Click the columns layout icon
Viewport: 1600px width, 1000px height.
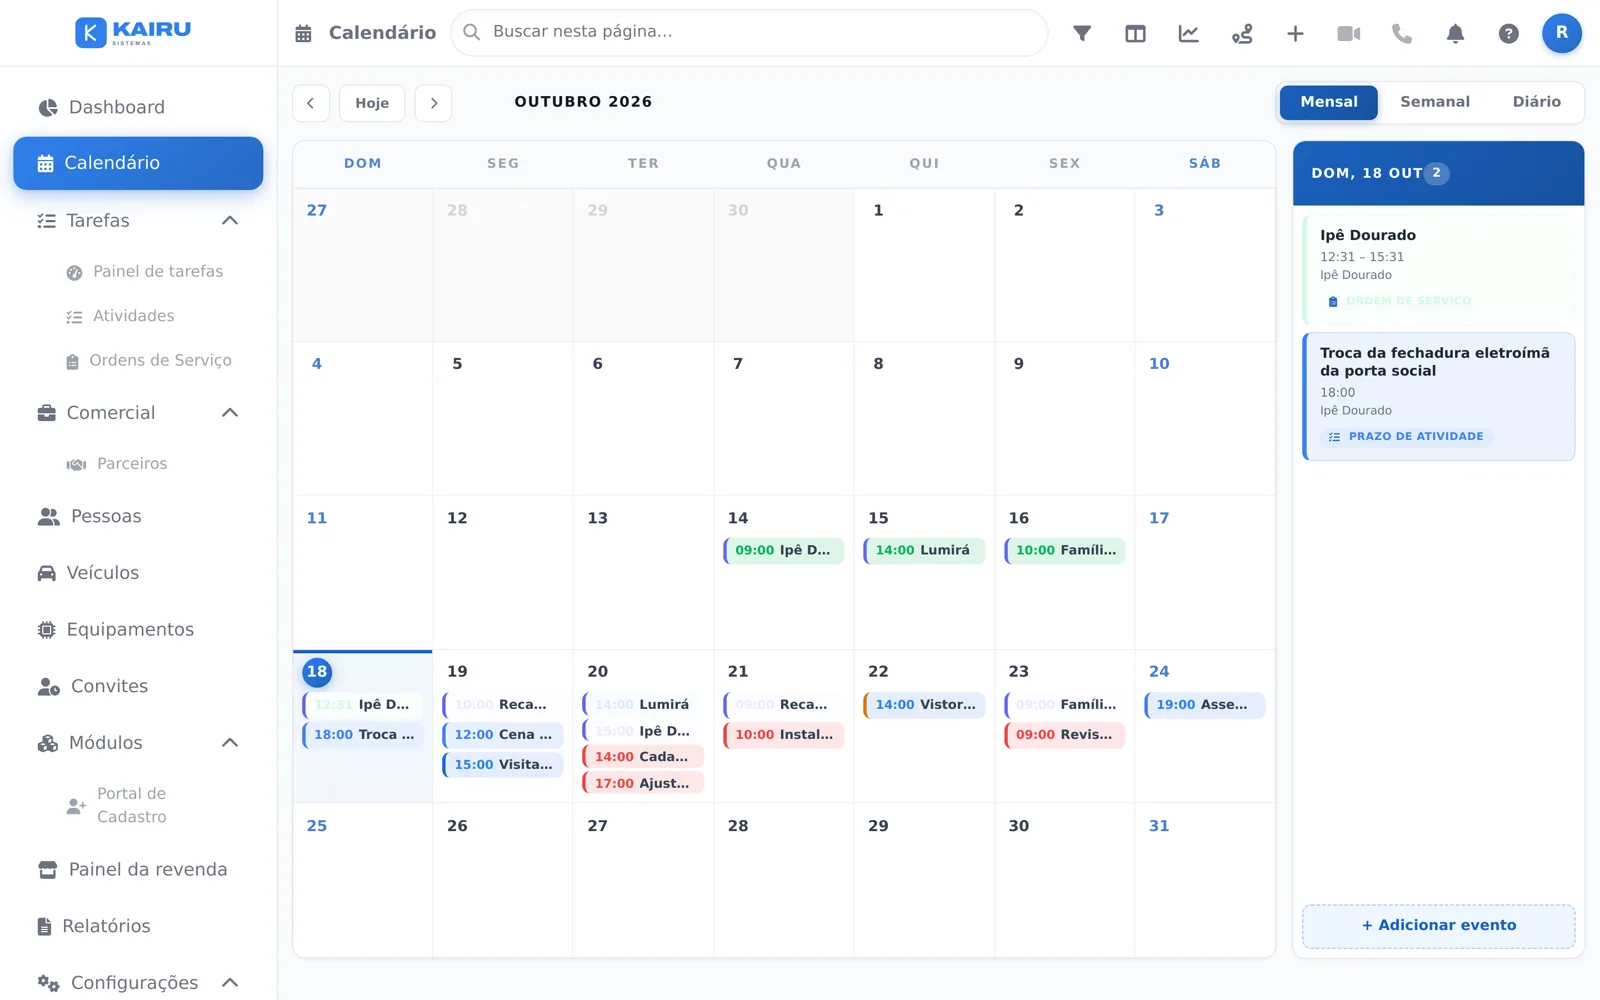point(1135,33)
